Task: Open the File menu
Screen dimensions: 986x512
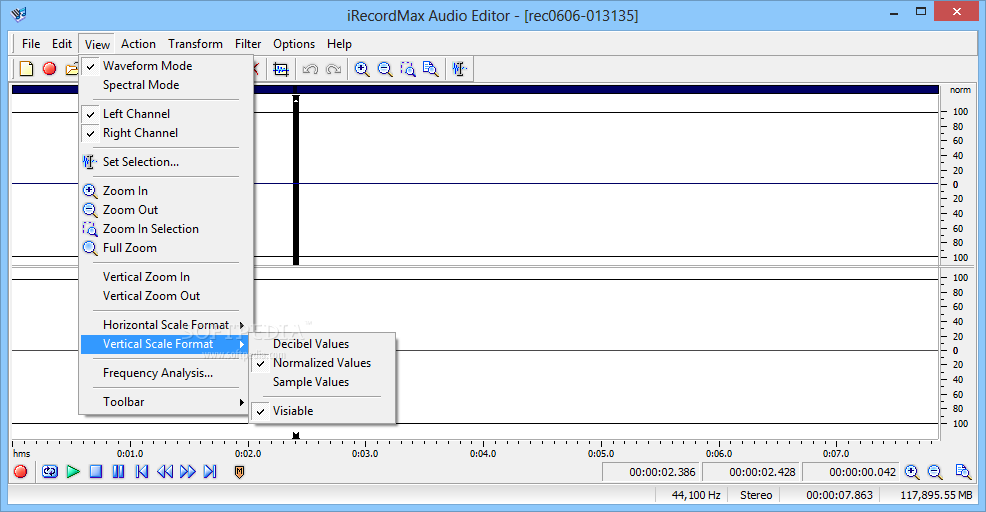Action: click(31, 44)
